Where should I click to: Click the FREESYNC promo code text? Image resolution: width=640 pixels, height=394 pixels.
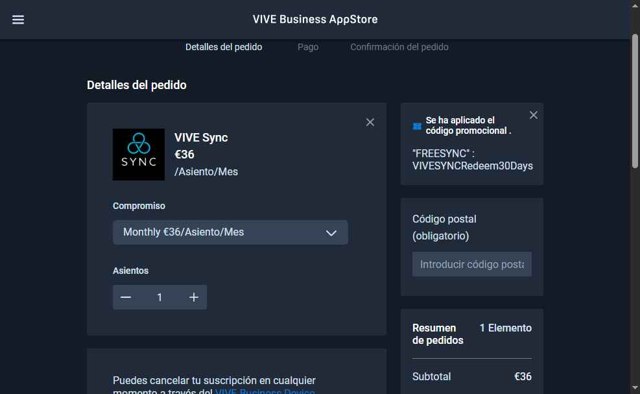472,160
